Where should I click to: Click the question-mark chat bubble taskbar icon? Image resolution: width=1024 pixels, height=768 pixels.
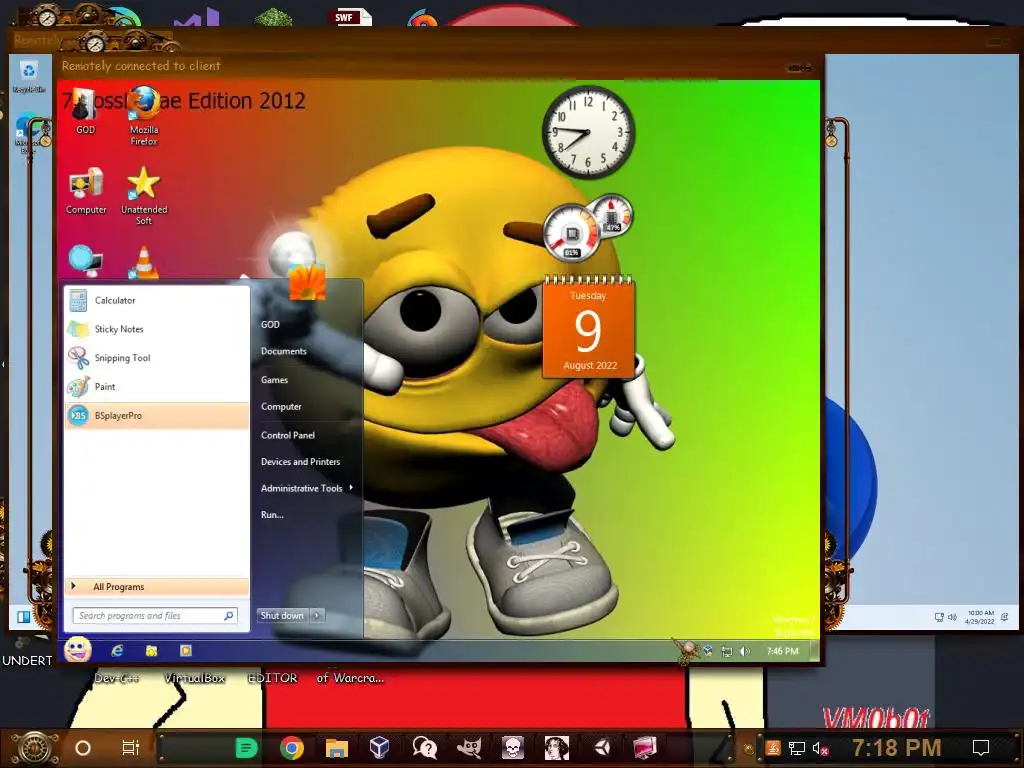(424, 747)
